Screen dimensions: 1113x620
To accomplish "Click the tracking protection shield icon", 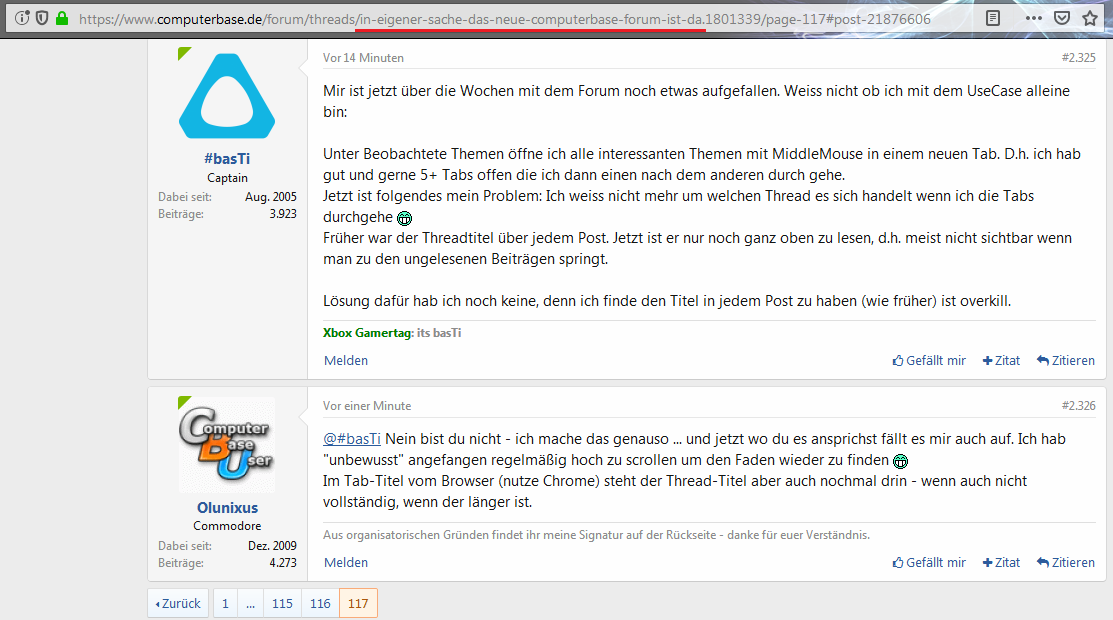I will pyautogui.click(x=42, y=18).
